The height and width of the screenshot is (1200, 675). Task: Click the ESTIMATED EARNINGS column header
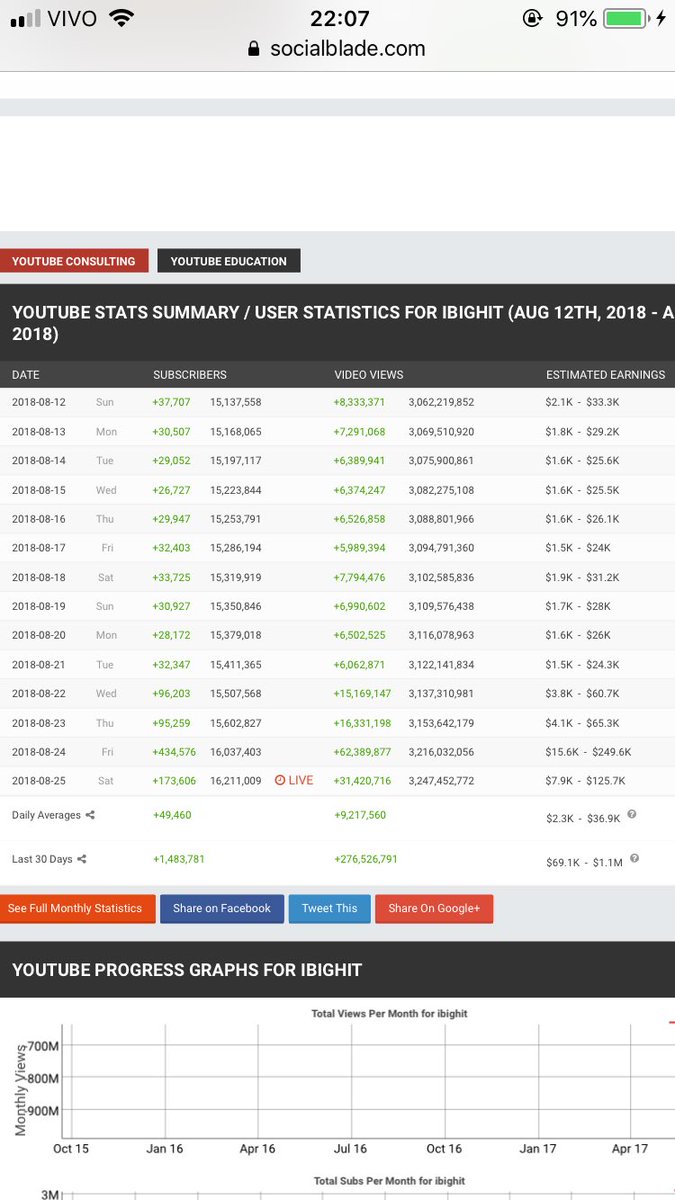606,375
